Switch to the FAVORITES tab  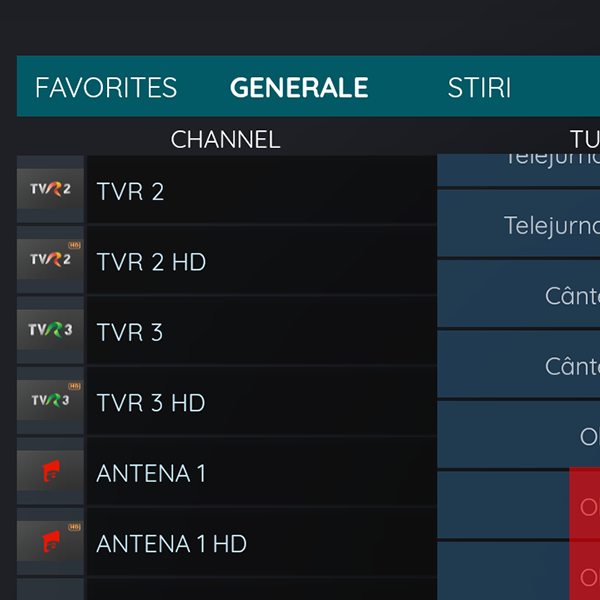pos(106,87)
